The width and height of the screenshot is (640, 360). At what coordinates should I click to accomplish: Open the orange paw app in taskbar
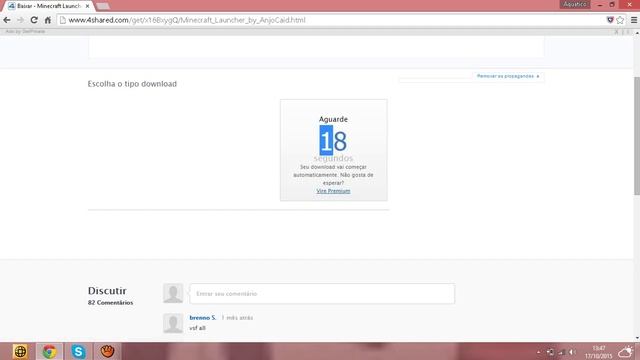[x=107, y=351]
